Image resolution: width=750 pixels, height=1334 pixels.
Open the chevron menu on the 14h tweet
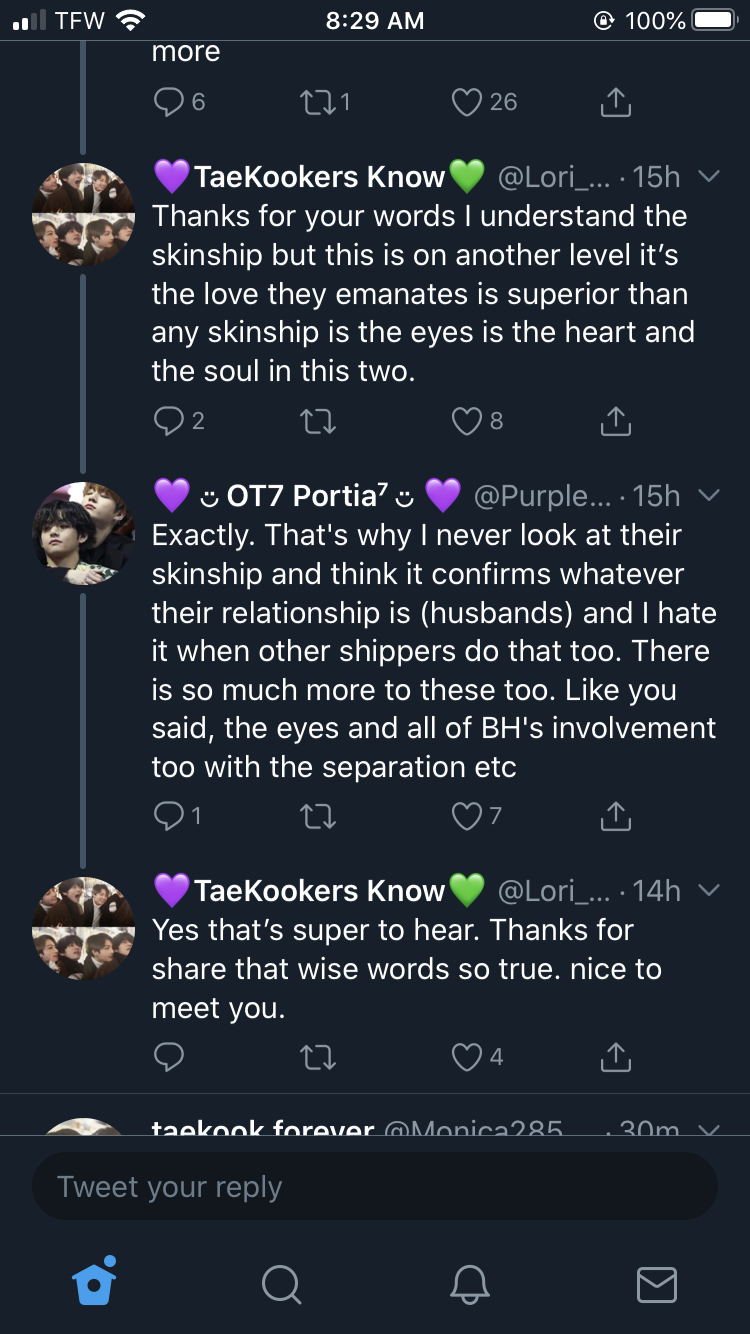pyautogui.click(x=708, y=890)
